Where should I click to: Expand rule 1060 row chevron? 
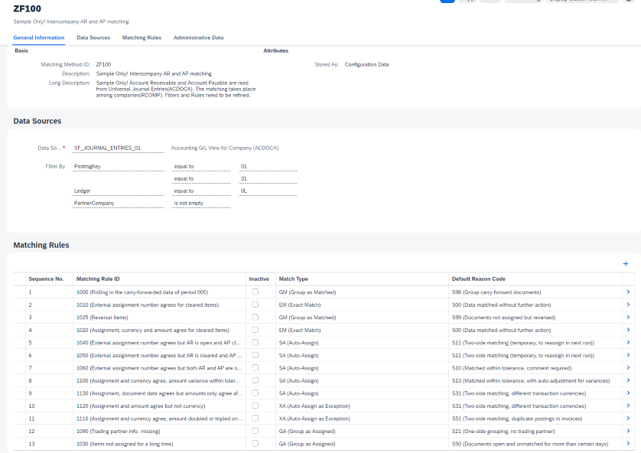point(628,368)
